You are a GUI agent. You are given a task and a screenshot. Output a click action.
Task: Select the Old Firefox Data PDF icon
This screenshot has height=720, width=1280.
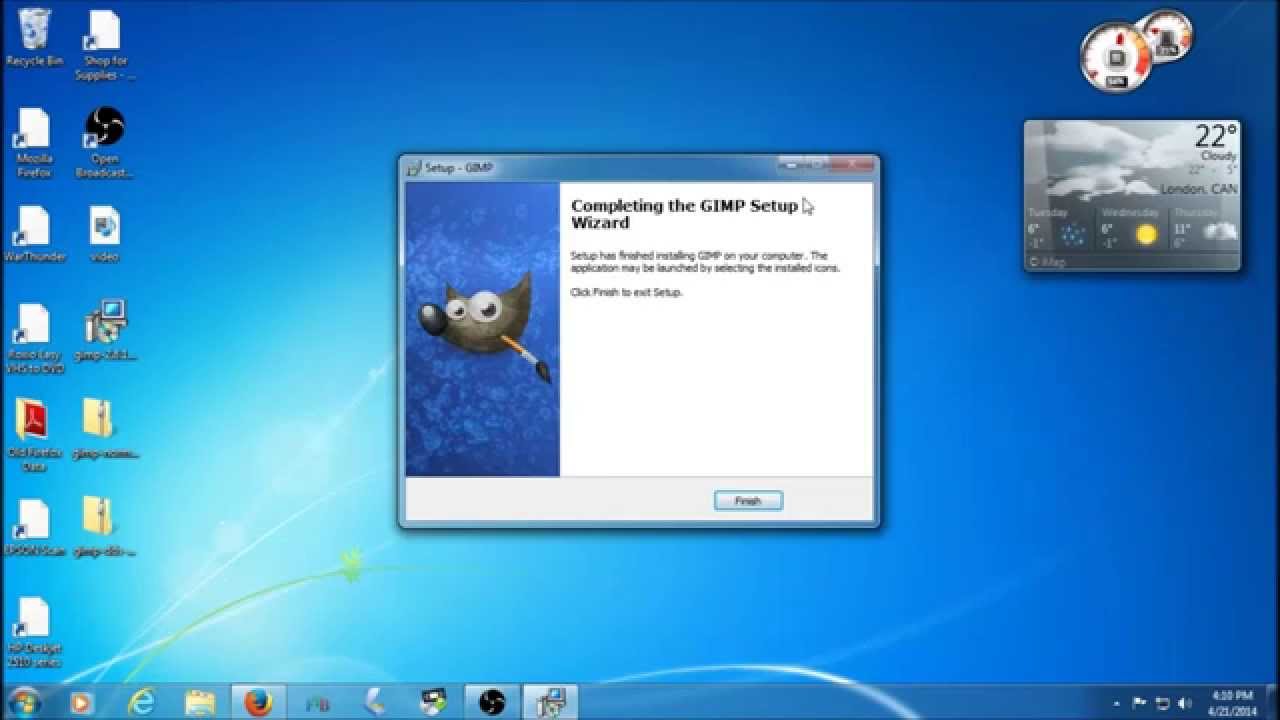click(34, 435)
